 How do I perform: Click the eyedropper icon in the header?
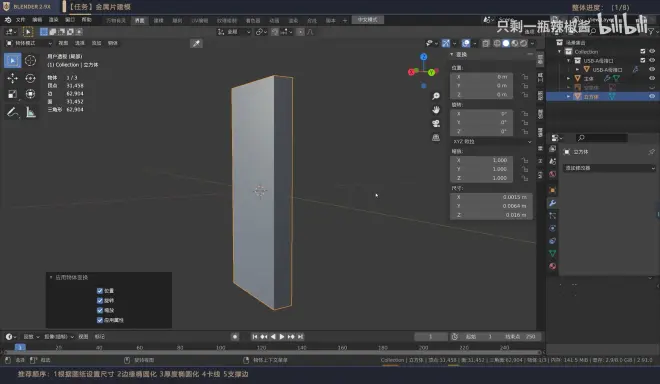pos(196,43)
